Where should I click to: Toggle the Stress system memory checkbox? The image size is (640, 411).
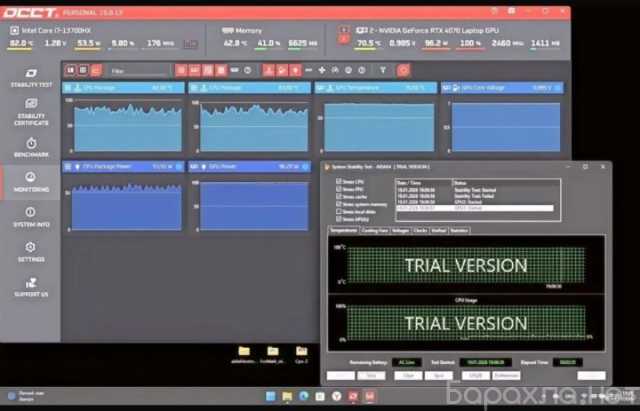tap(337, 206)
